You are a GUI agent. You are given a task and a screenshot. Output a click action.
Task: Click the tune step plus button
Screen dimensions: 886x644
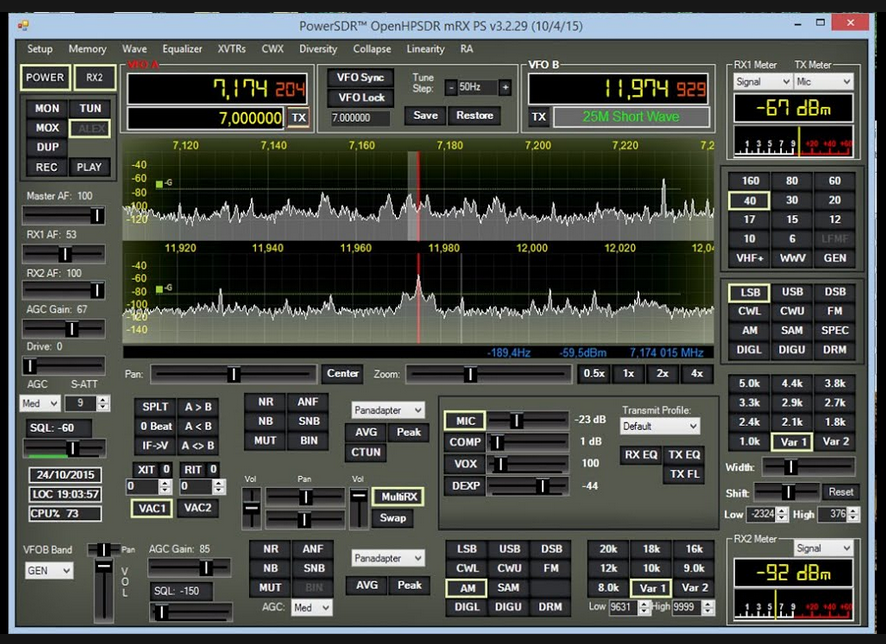pos(505,88)
